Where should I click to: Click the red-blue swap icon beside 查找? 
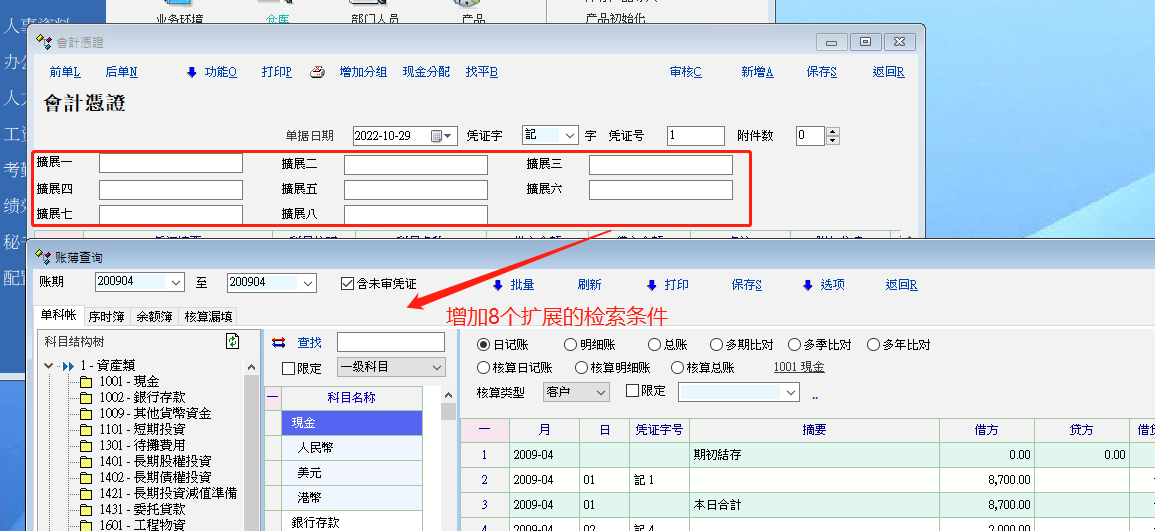pyautogui.click(x=279, y=342)
